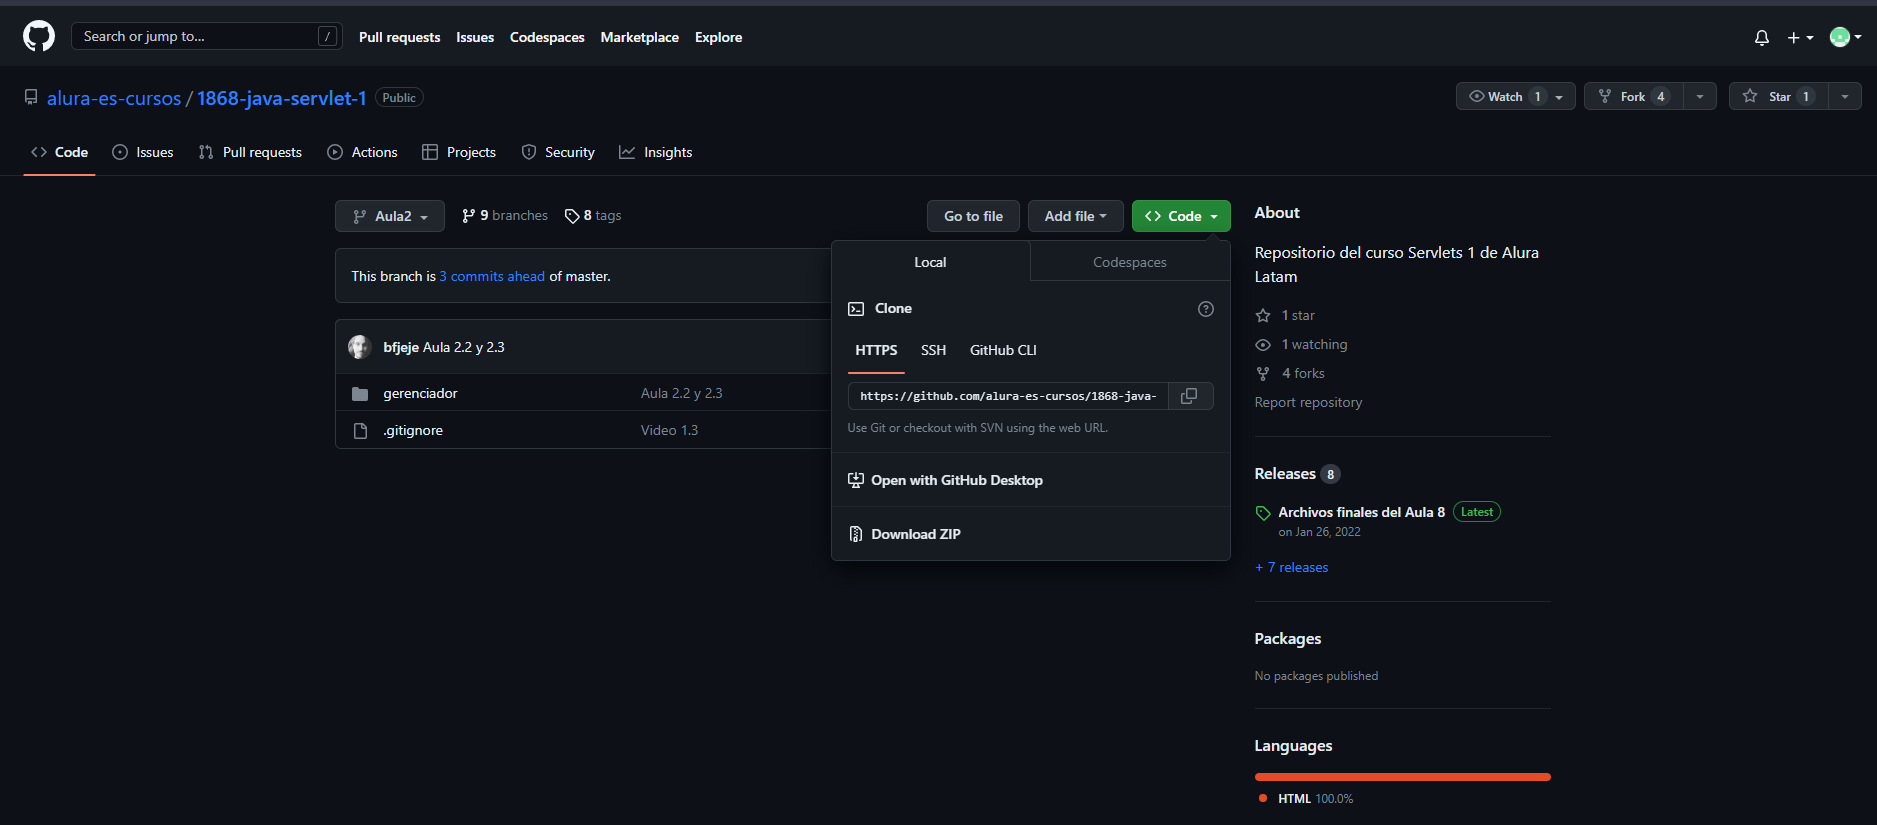
Task: Open the 8 tags list
Action: [x=593, y=215]
